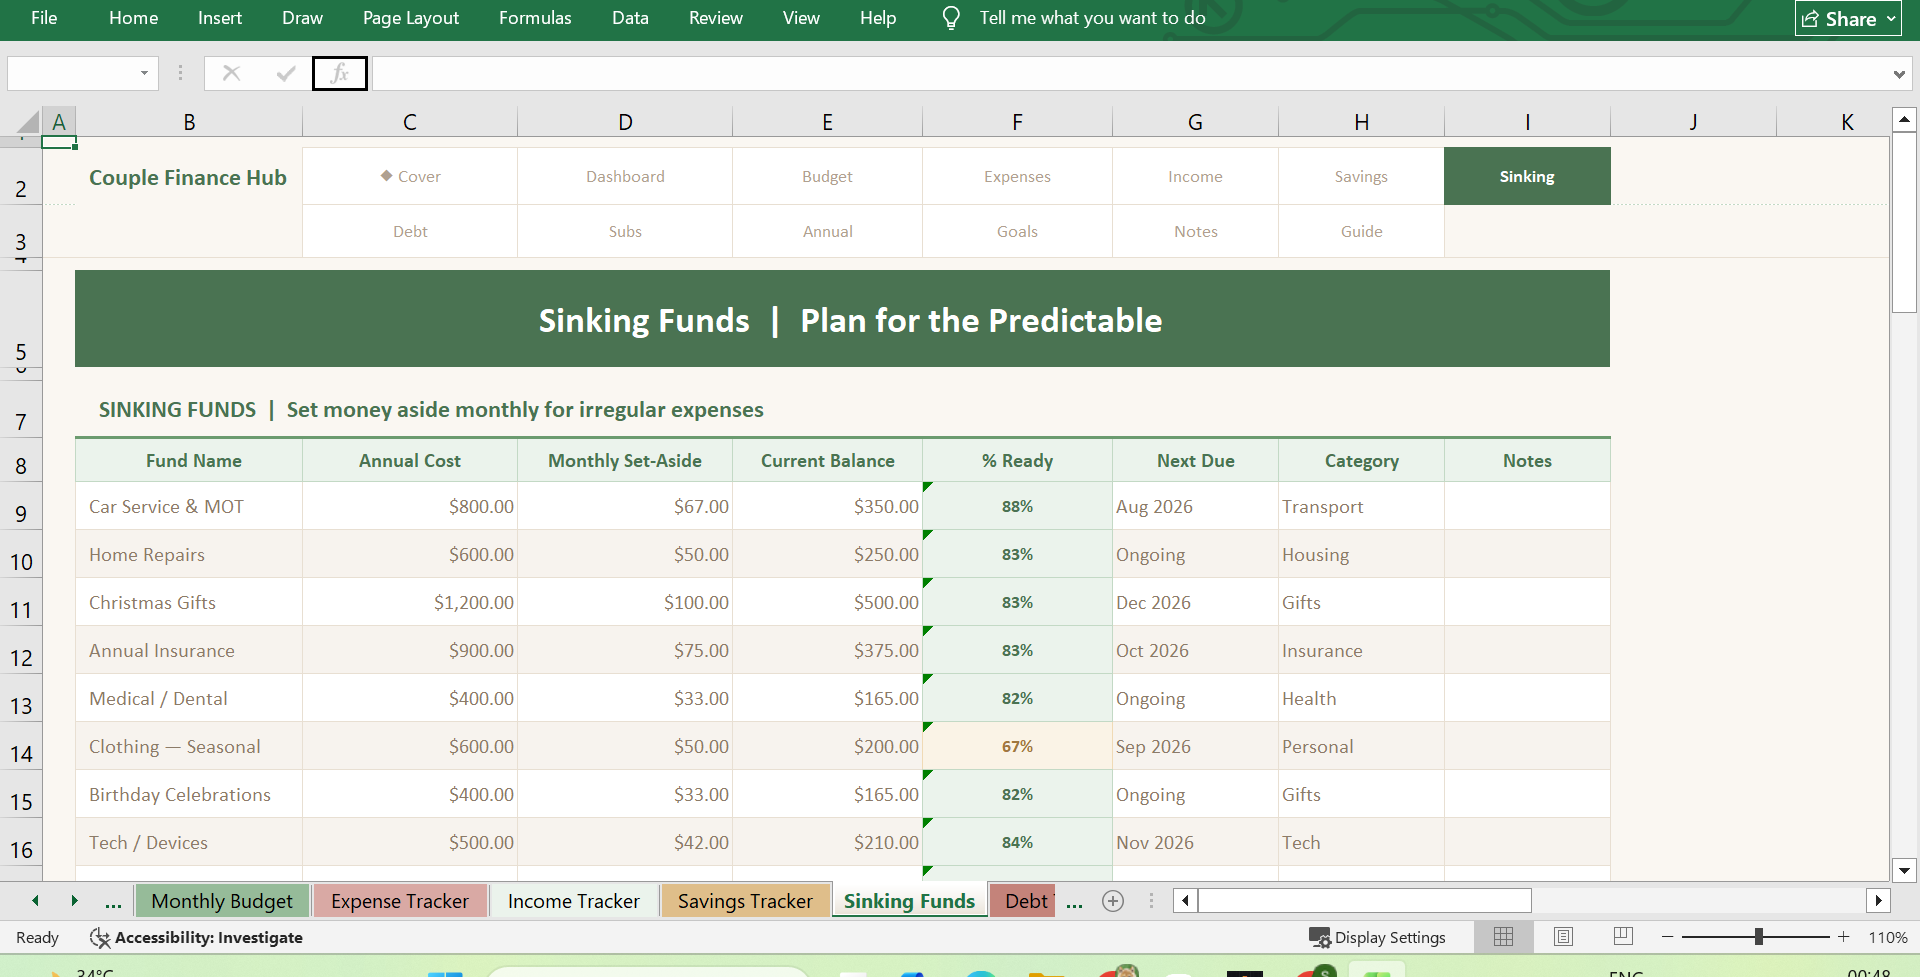
Task: Select the Christmas Gifts cell
Action: click(x=189, y=602)
